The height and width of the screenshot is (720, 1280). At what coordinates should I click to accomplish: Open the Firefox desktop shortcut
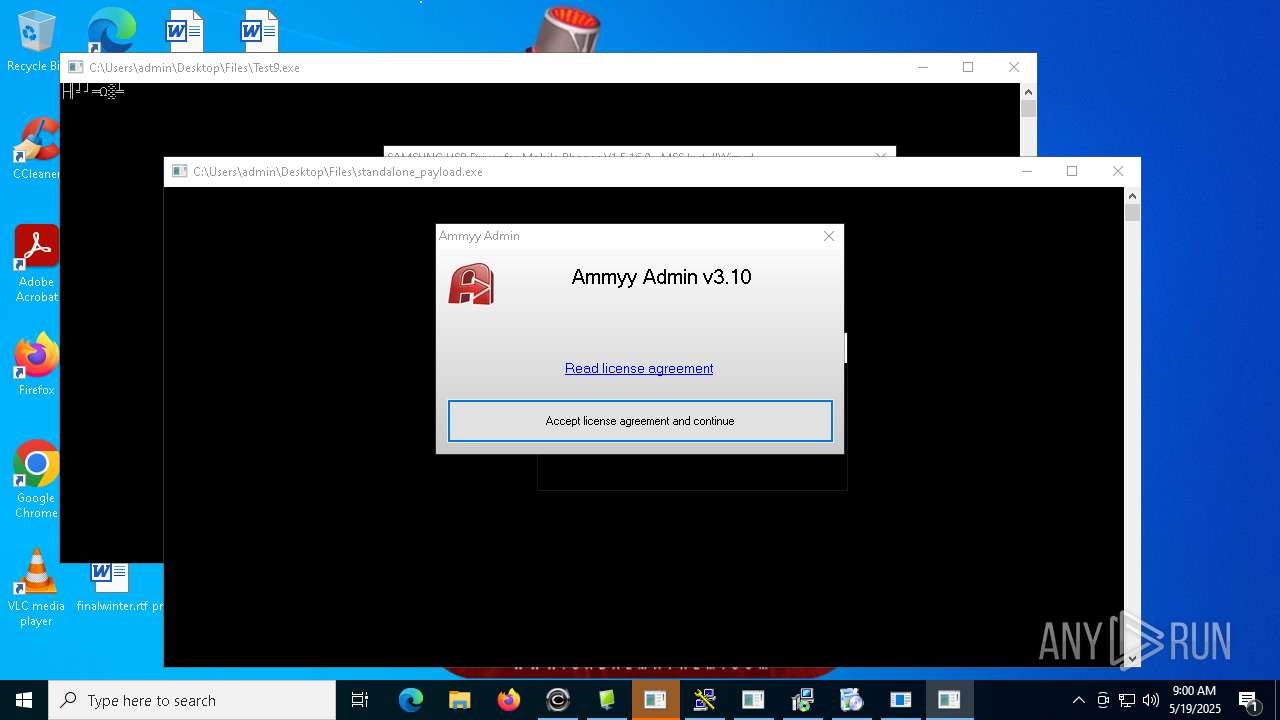click(36, 365)
